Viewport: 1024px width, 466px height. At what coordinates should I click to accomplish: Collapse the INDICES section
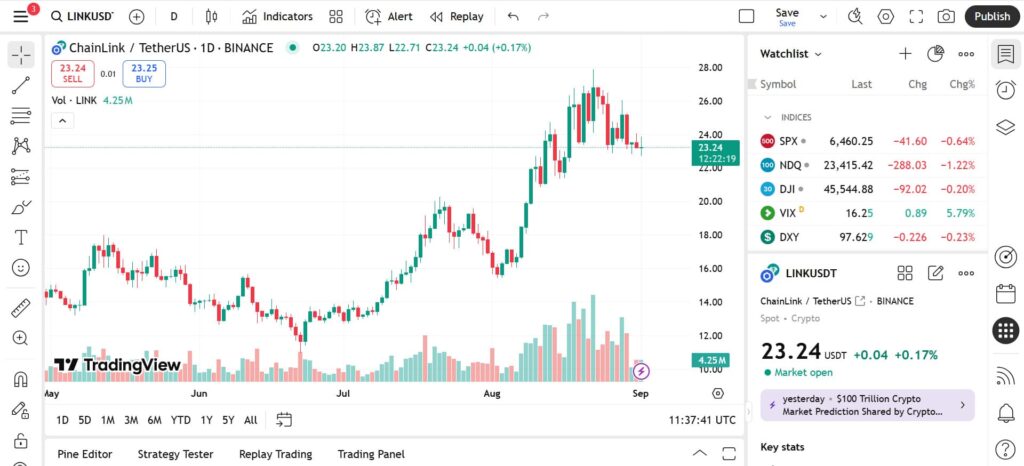(x=768, y=117)
